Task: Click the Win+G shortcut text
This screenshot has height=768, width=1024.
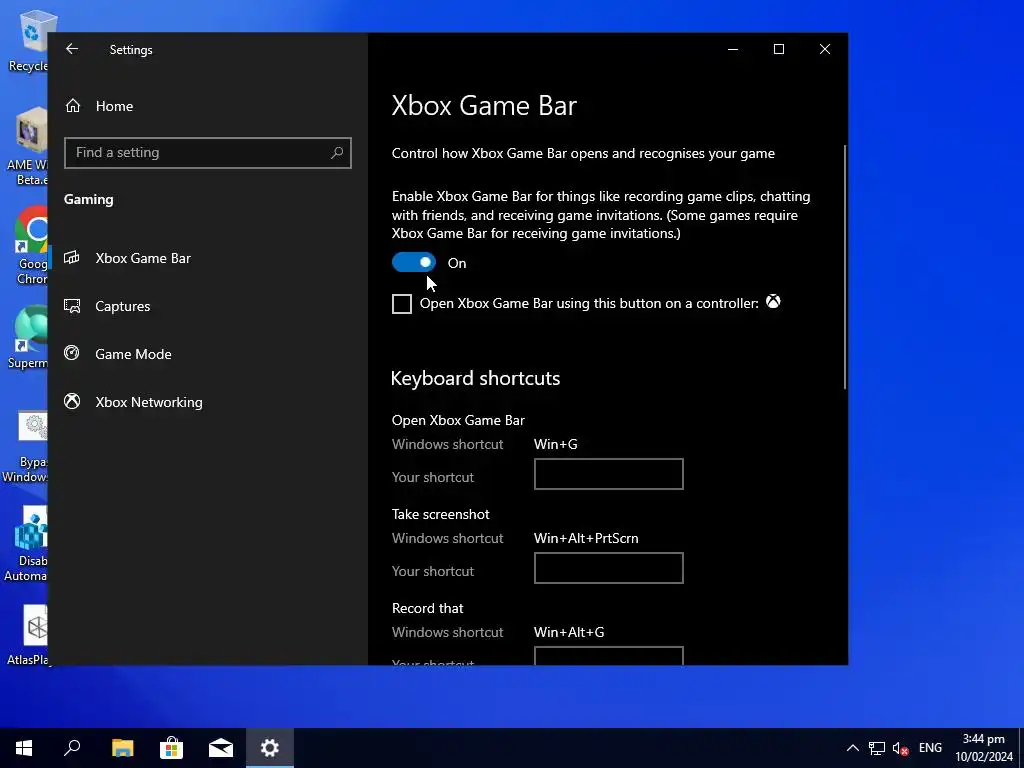Action: [556, 444]
